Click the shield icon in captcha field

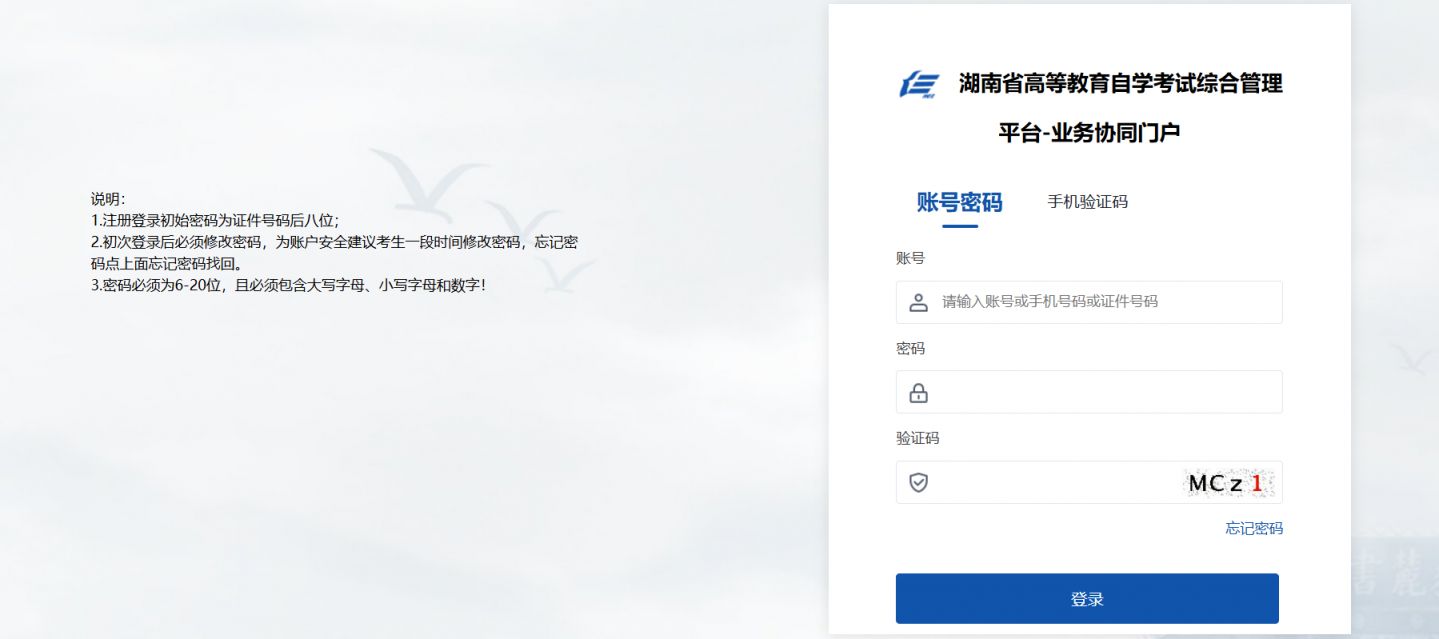(918, 482)
